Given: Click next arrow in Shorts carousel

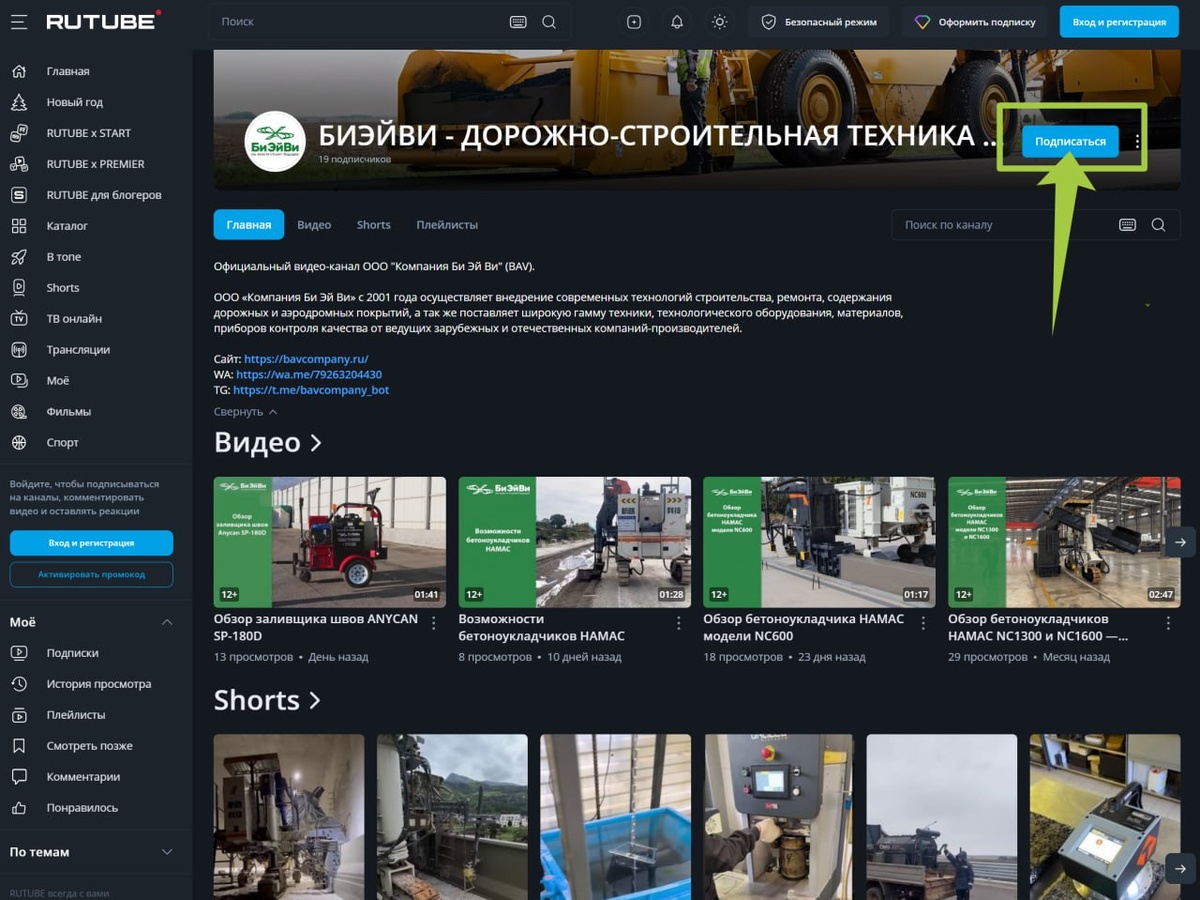Looking at the screenshot, I should [x=1180, y=868].
